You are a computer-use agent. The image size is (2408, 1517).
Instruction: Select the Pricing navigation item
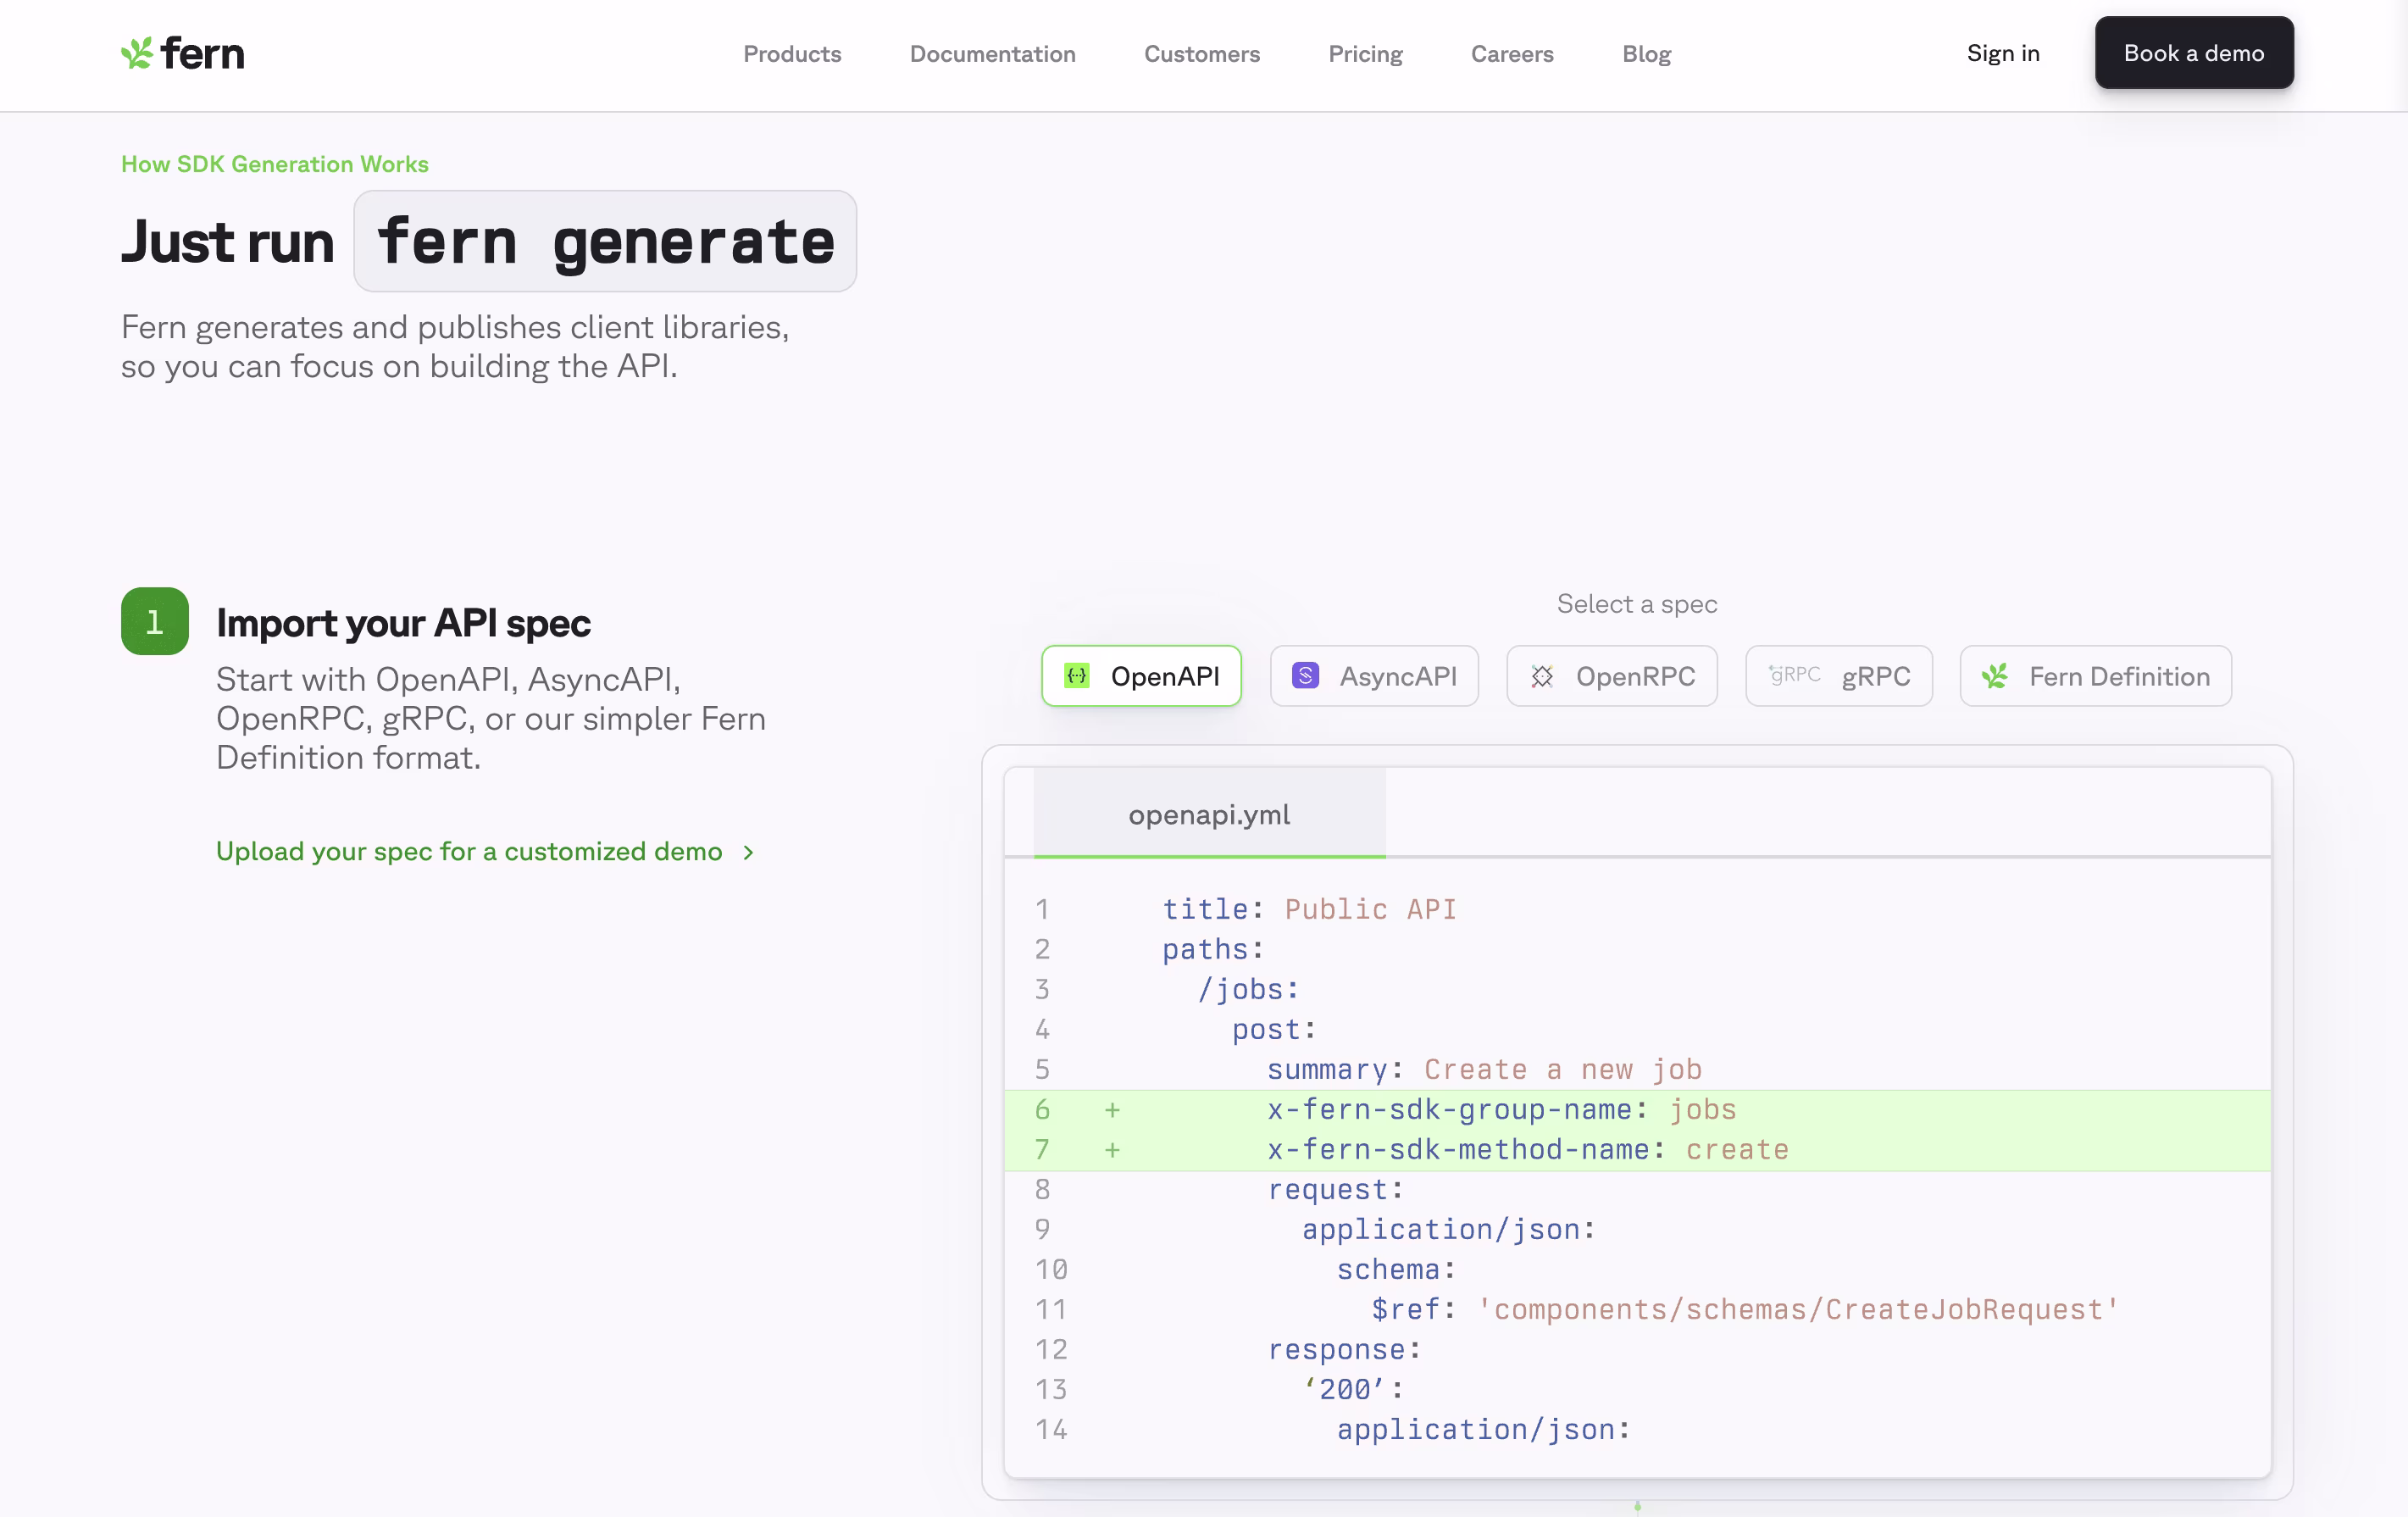pos(1365,54)
